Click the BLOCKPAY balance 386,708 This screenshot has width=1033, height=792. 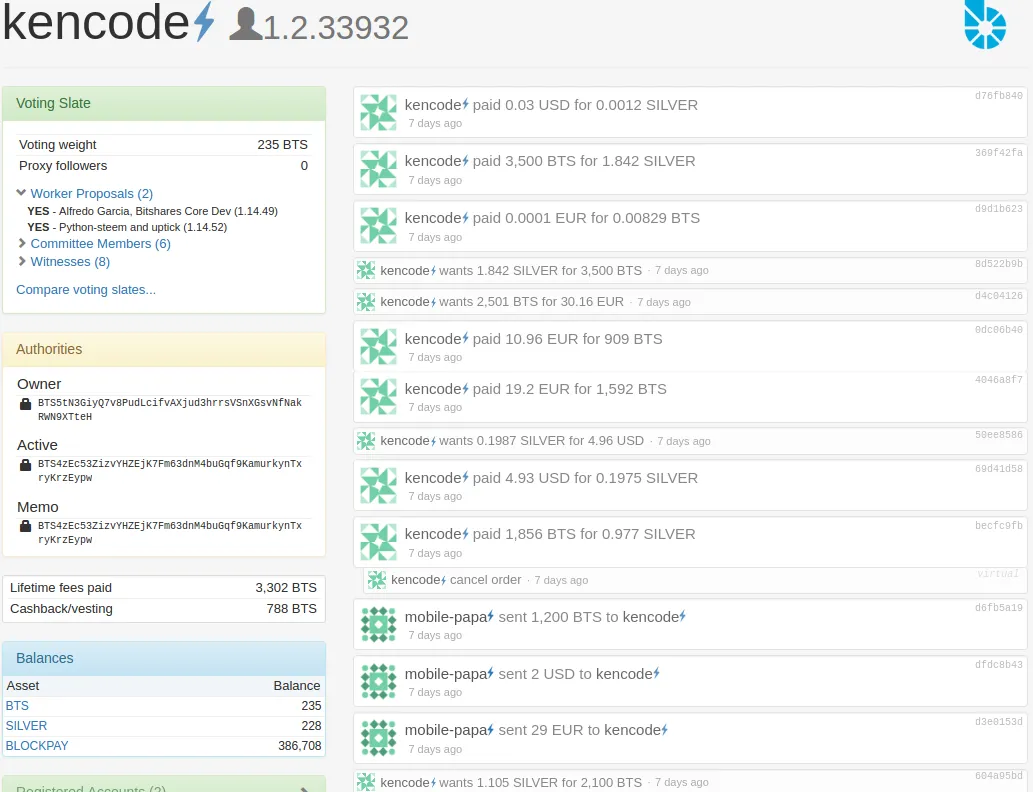point(300,746)
